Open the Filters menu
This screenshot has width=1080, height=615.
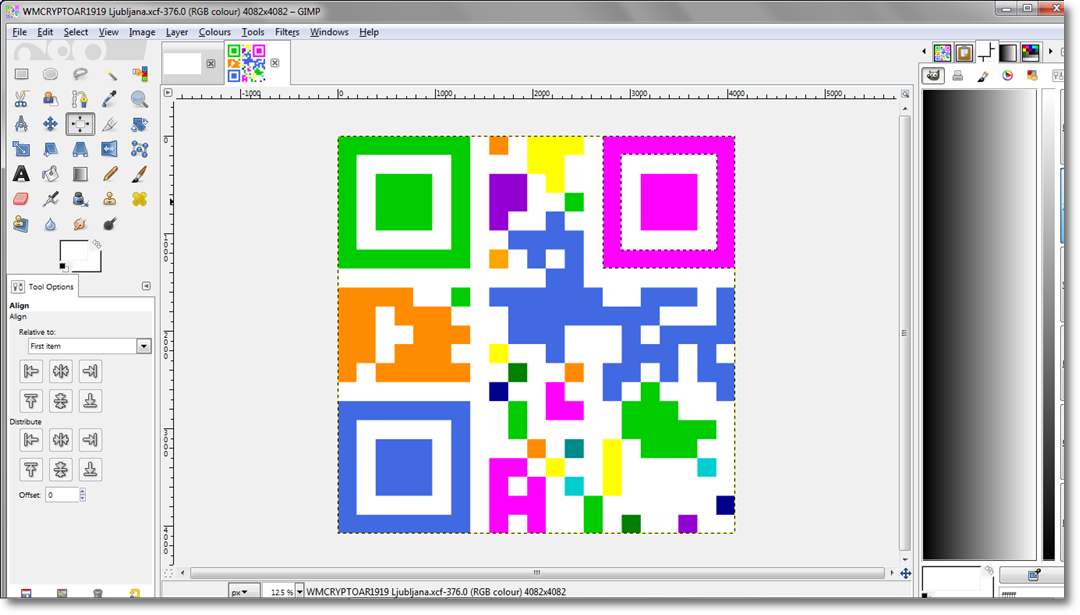click(287, 32)
